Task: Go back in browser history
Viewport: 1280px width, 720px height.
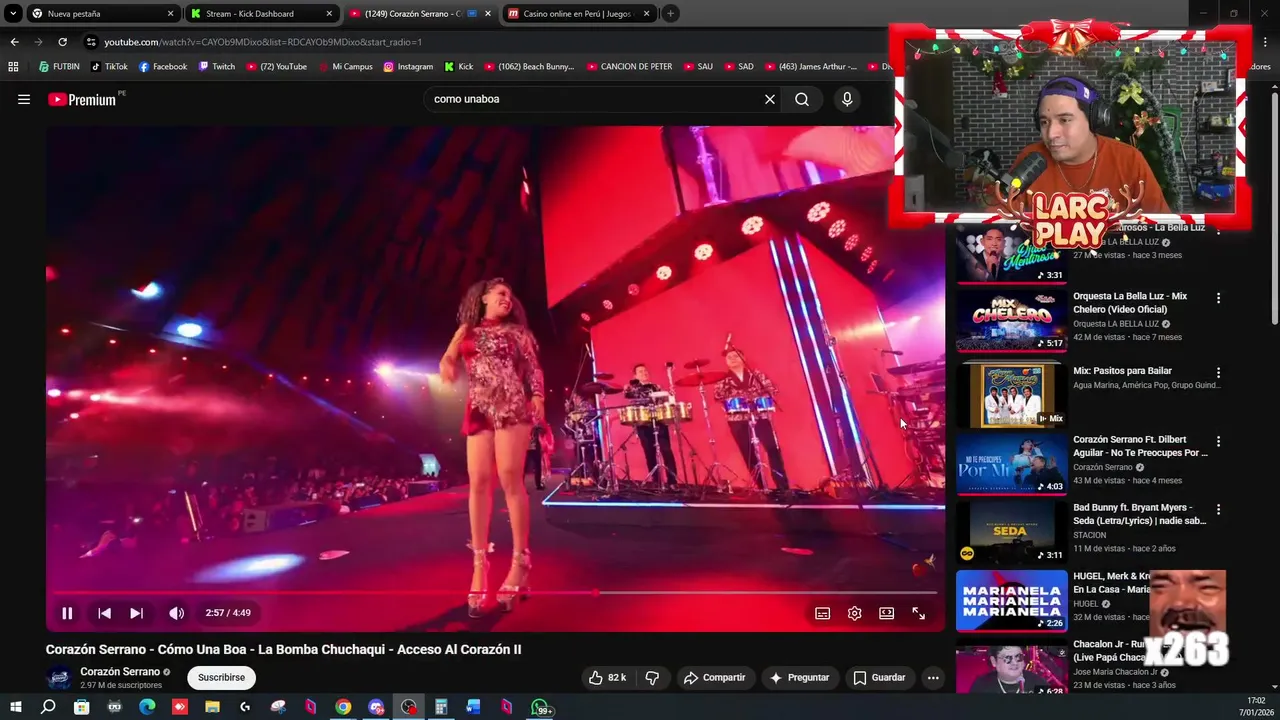Action: (14, 42)
